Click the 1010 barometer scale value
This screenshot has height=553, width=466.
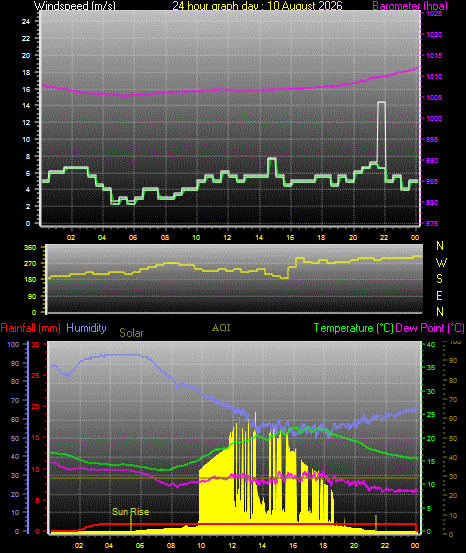click(434, 77)
